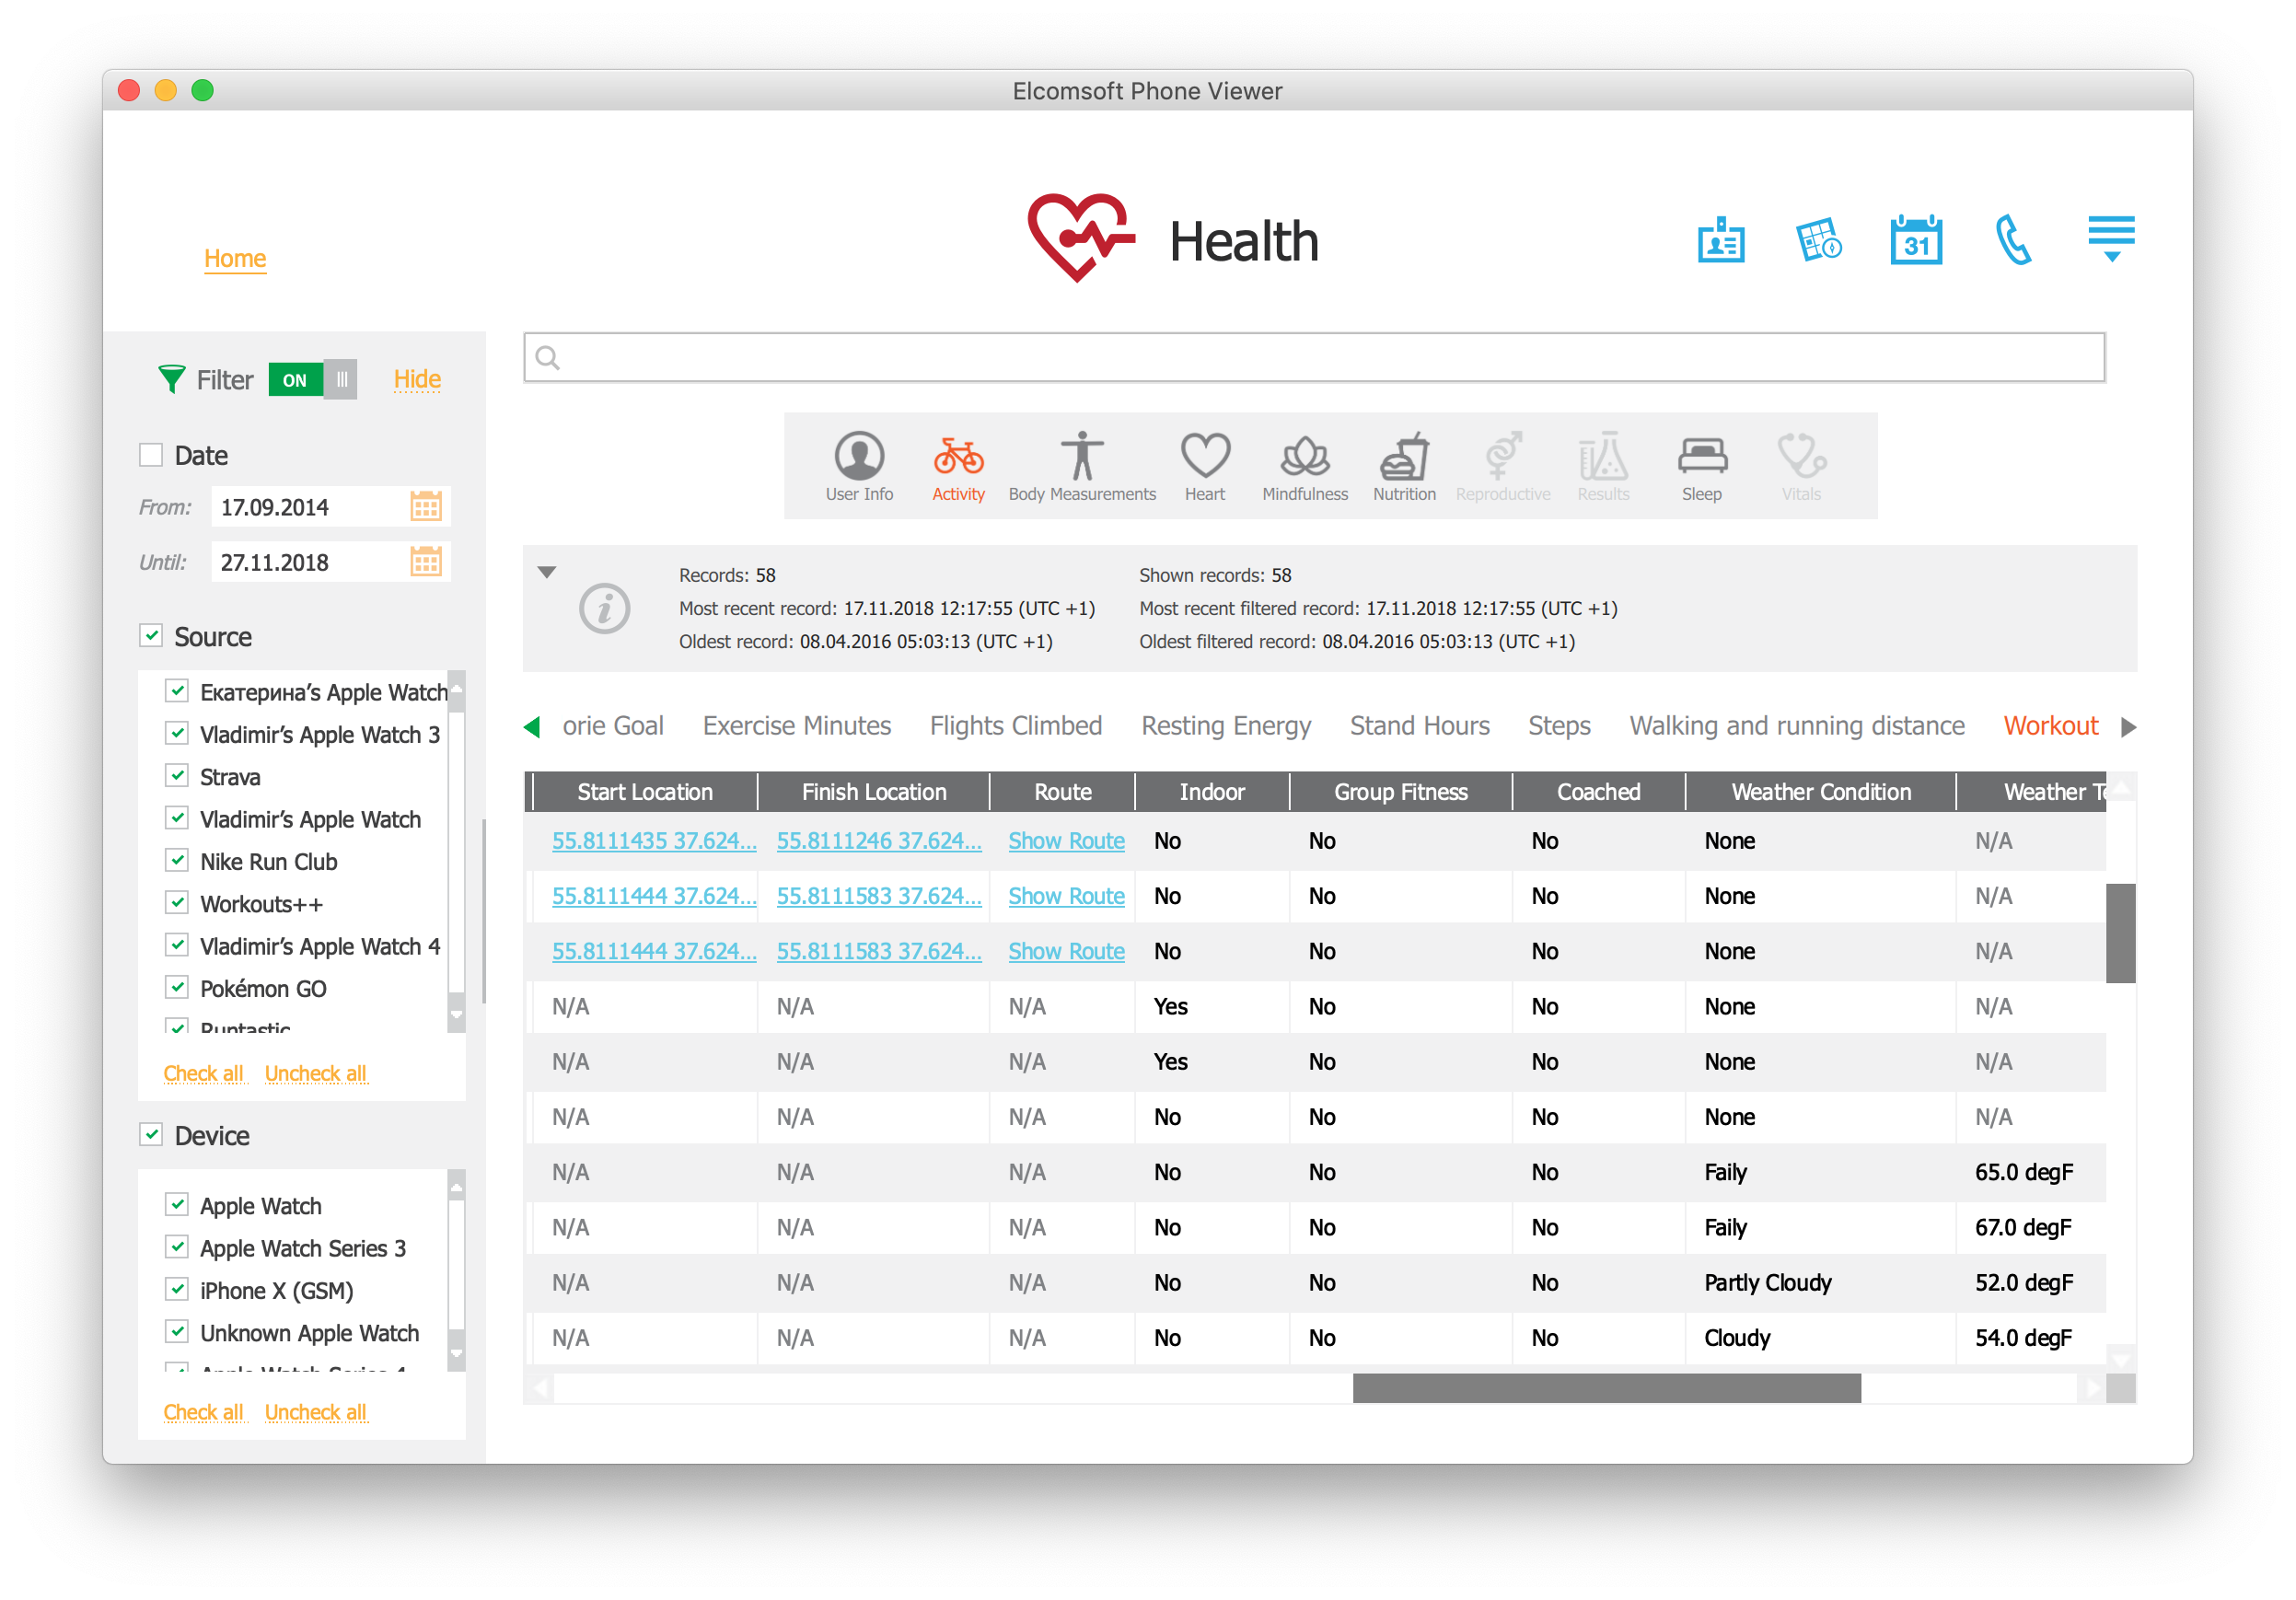The width and height of the screenshot is (2296, 1600).
Task: Turn off the Filter ON switch
Action: tap(312, 380)
